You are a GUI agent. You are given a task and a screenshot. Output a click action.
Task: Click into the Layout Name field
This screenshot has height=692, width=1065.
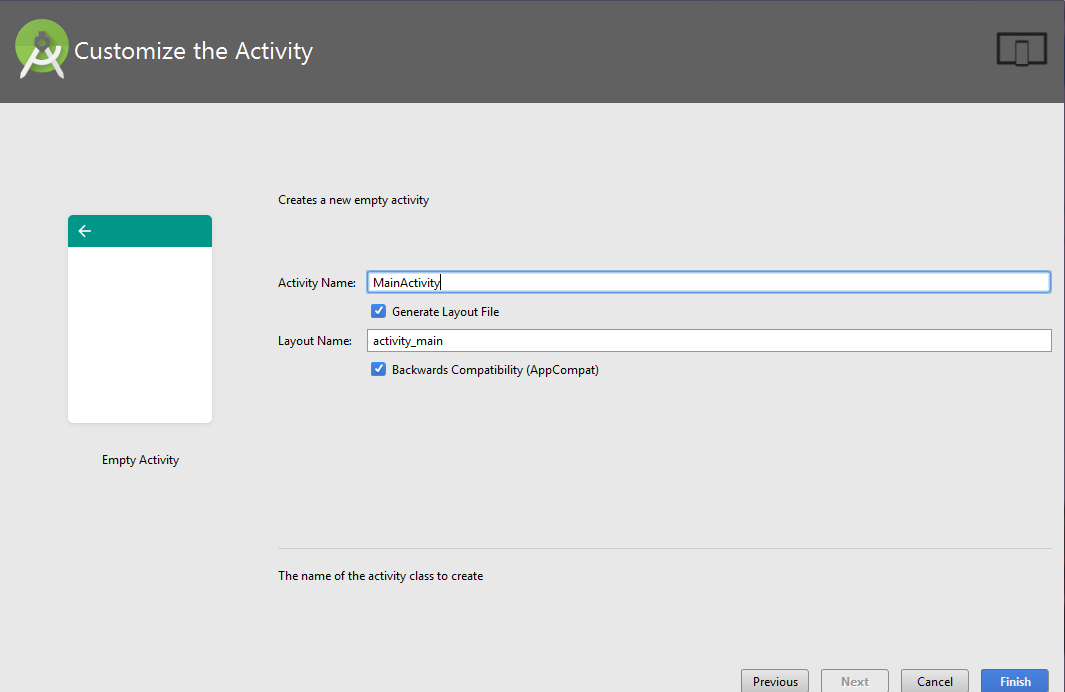point(709,340)
